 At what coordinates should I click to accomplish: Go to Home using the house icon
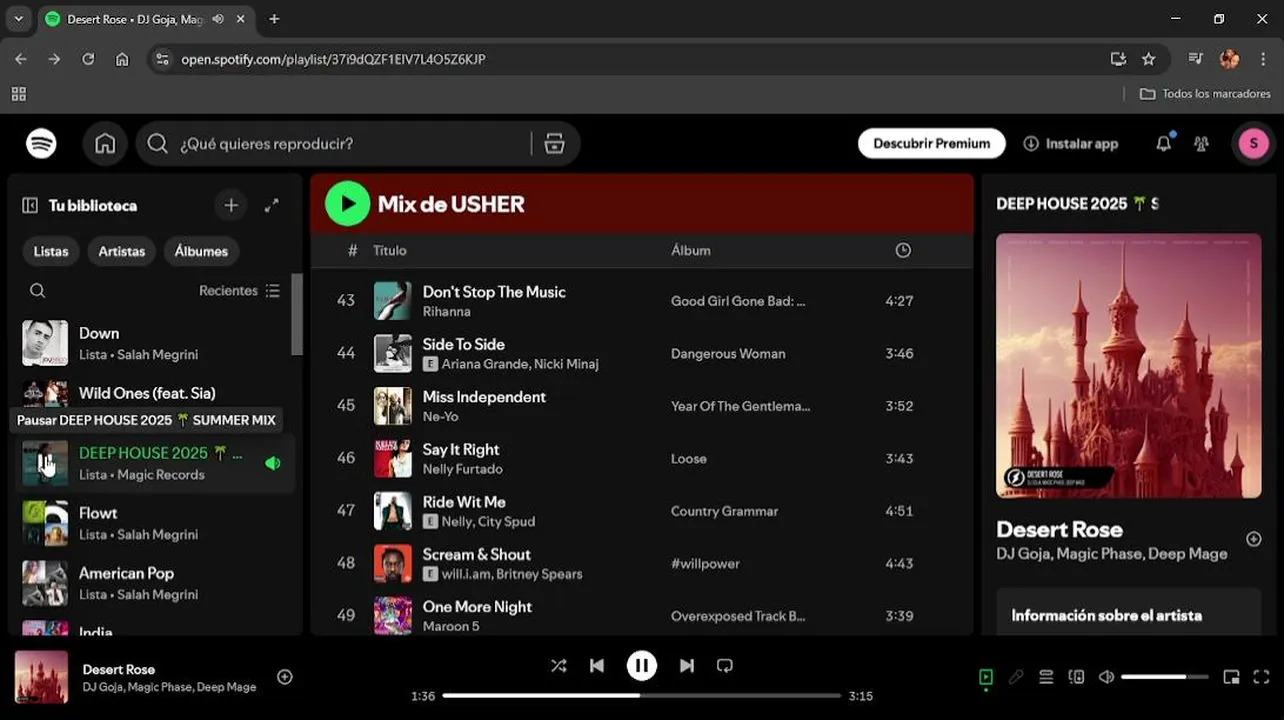click(105, 144)
